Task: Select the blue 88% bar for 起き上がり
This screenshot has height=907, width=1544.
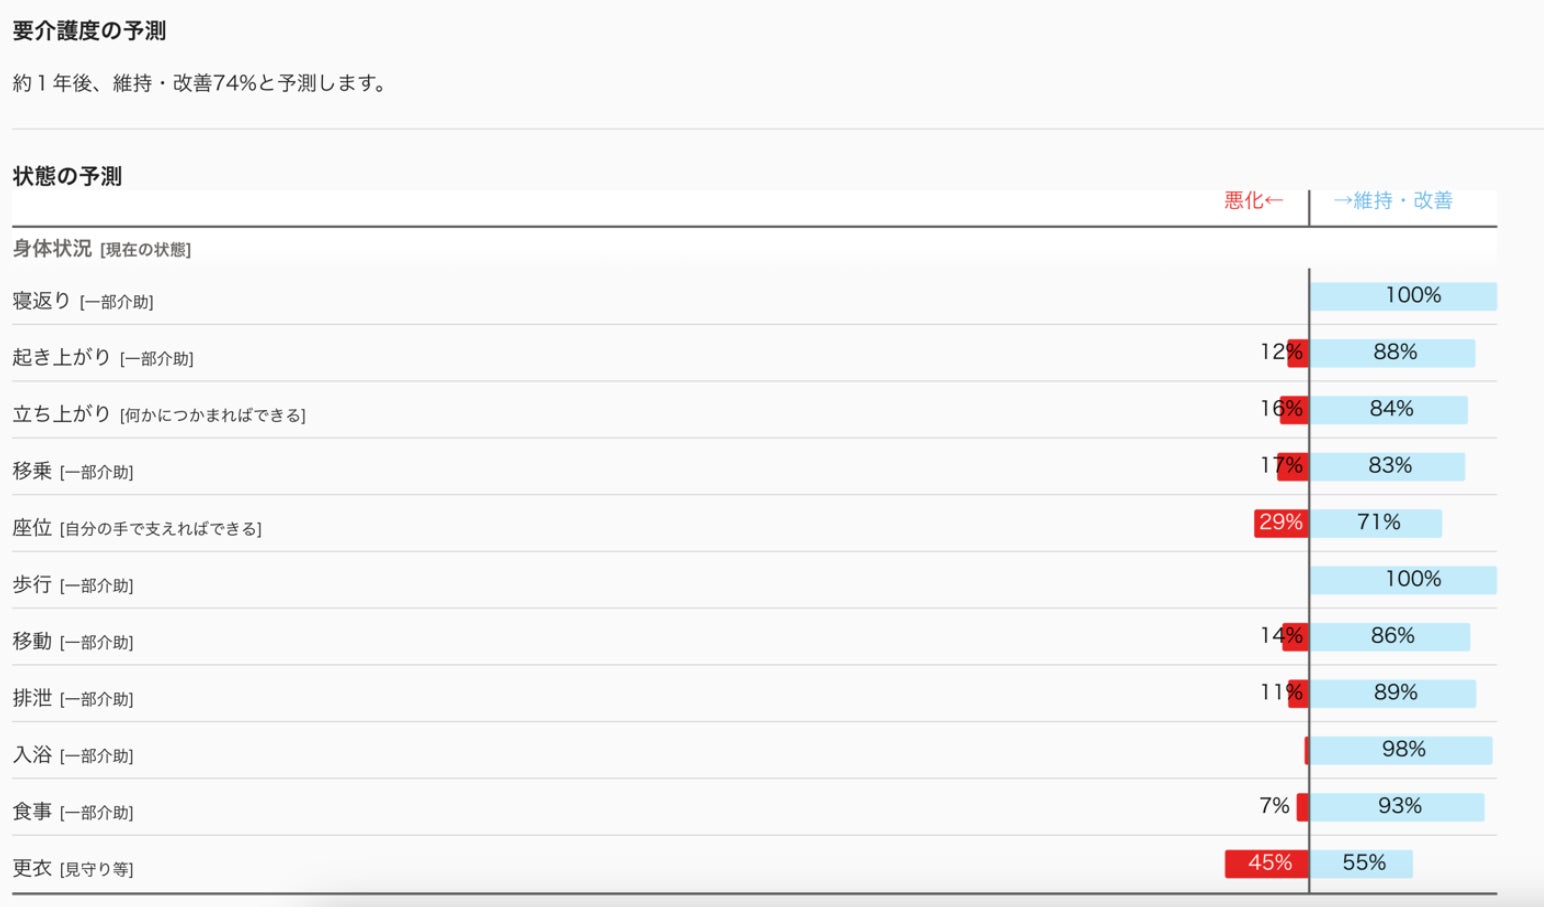Action: pyautogui.click(x=1392, y=353)
